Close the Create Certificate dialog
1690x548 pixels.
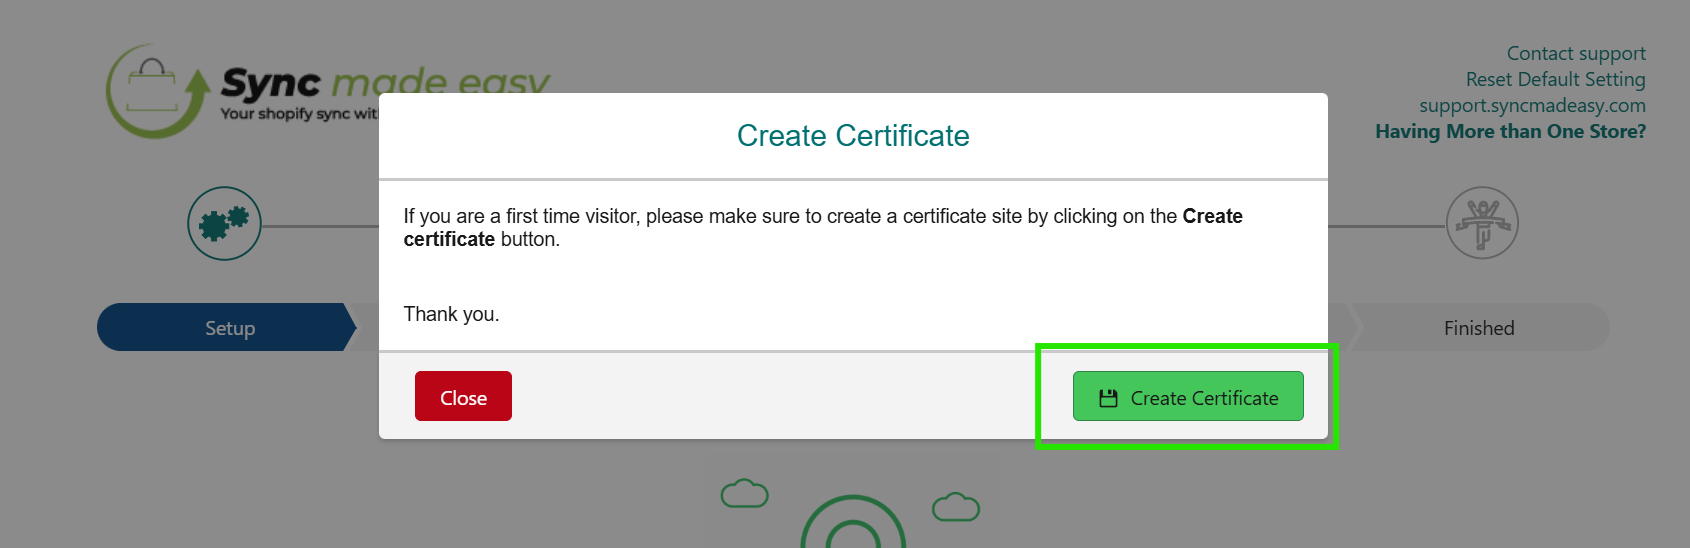(463, 396)
